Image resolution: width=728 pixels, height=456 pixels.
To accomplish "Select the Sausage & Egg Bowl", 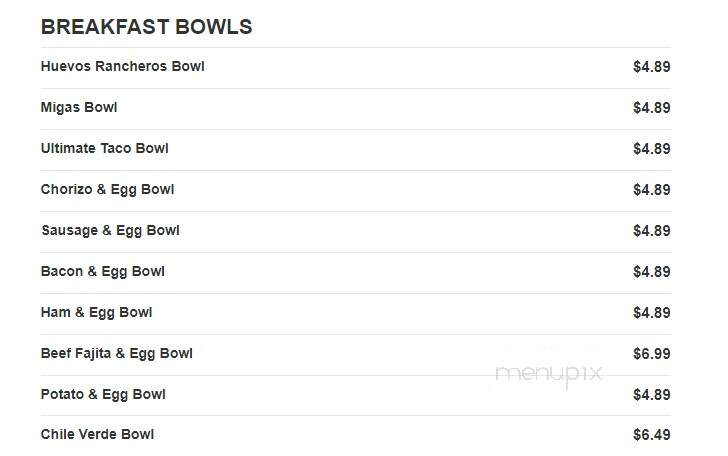I will point(110,231).
